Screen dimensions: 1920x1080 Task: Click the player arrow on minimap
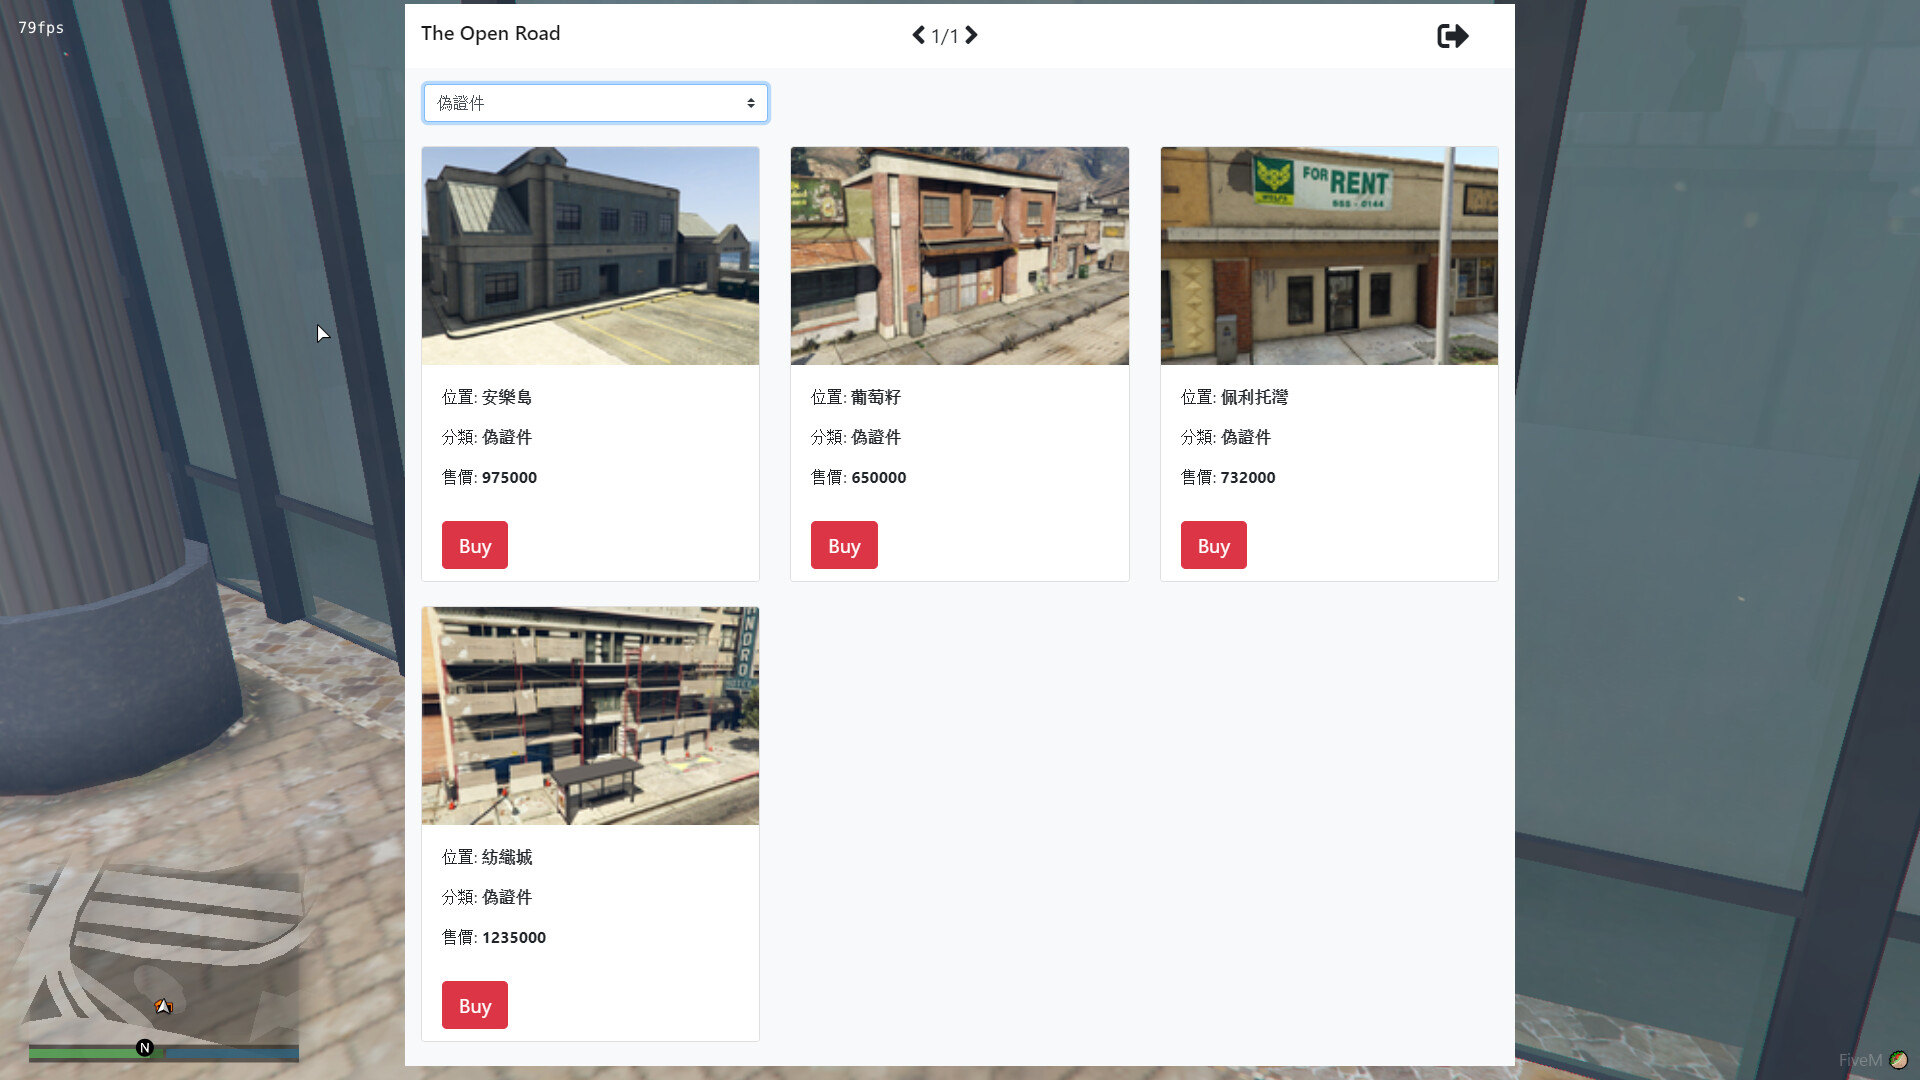point(163,1006)
